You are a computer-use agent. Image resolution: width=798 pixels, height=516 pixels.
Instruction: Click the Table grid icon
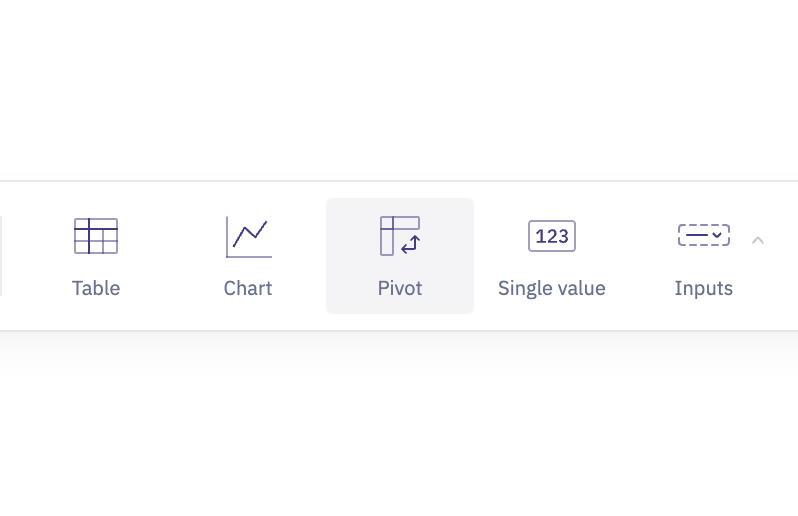(x=96, y=236)
